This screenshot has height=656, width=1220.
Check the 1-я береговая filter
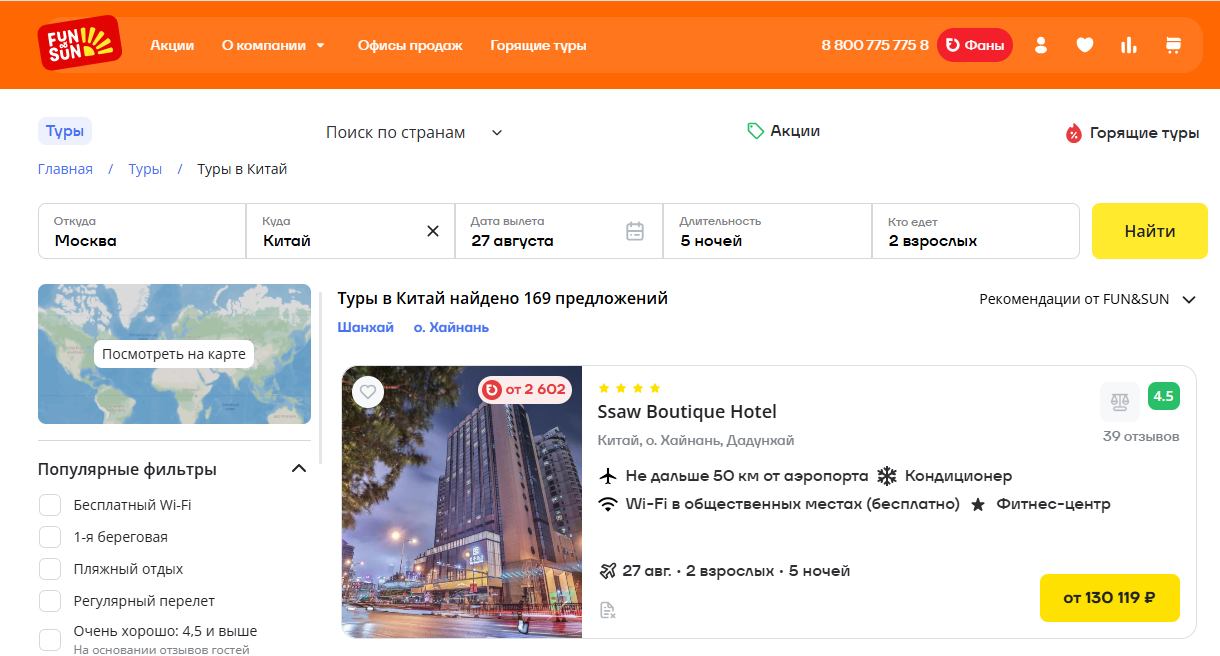[x=50, y=537]
